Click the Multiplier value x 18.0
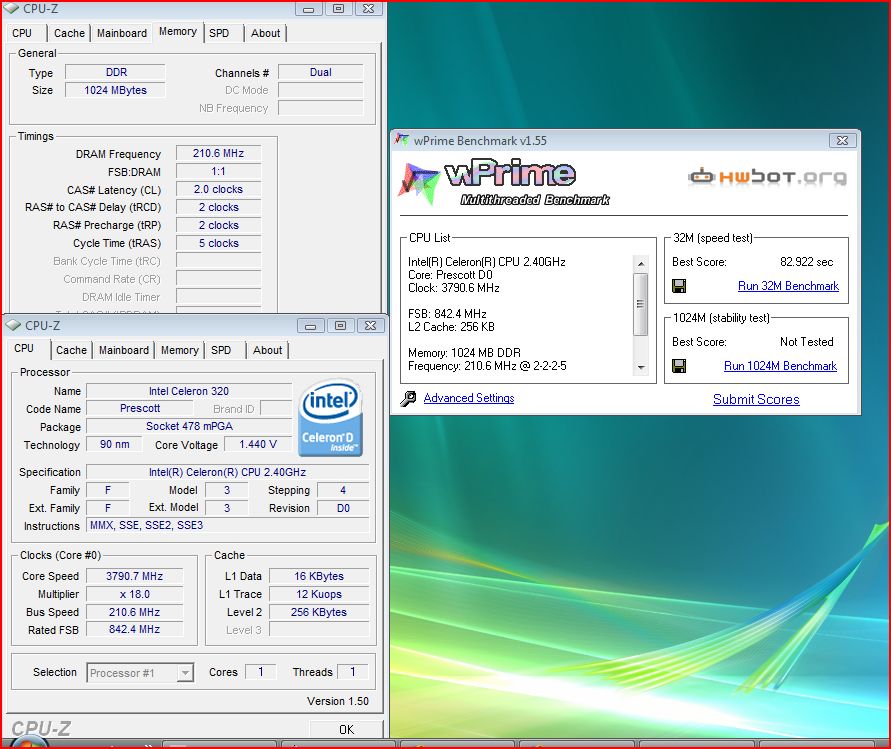This screenshot has height=749, width=891. click(x=135, y=594)
